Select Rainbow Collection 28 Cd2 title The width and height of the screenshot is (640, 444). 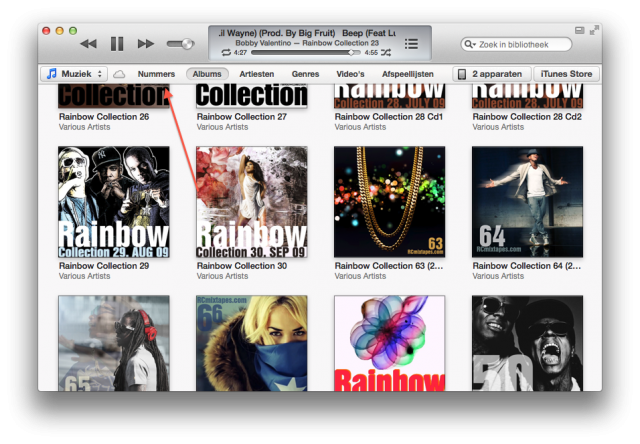(527, 117)
